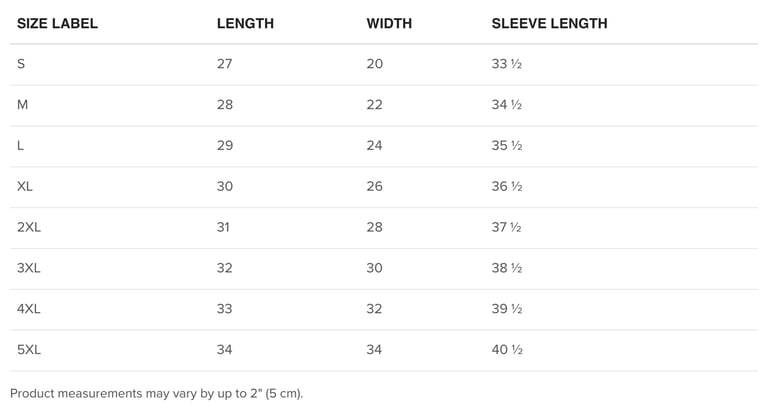Select the XL size row label
This screenshot has width=768, height=418.
pyautogui.click(x=24, y=186)
